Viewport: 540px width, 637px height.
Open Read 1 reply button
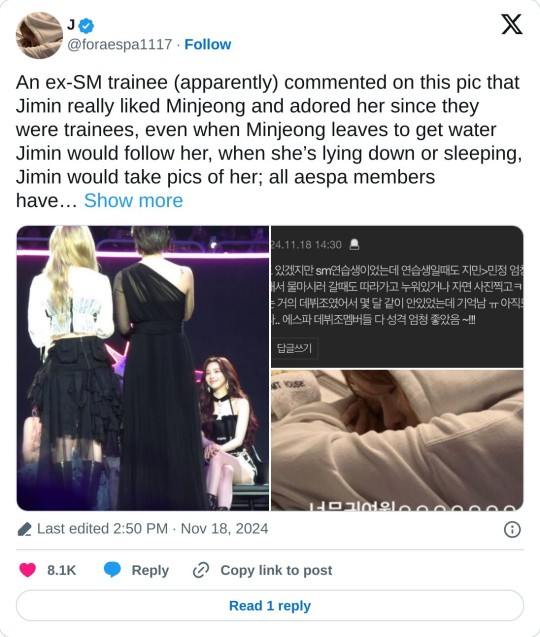[270, 606]
